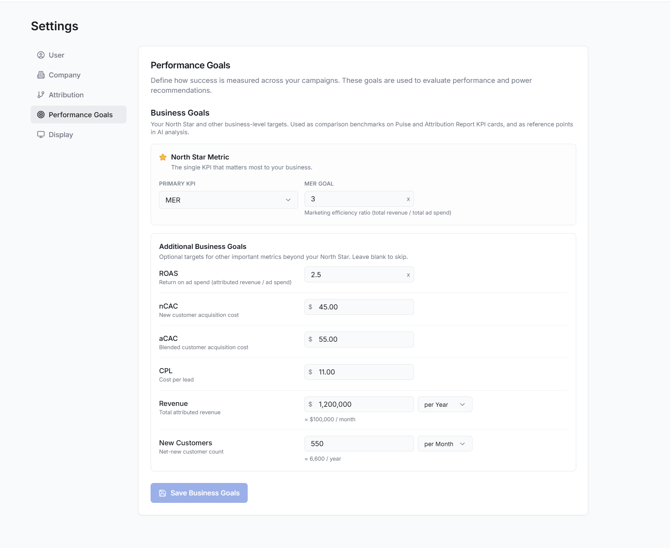The image size is (670, 548).
Task: Click the MER GOAL label
Action: (x=319, y=184)
